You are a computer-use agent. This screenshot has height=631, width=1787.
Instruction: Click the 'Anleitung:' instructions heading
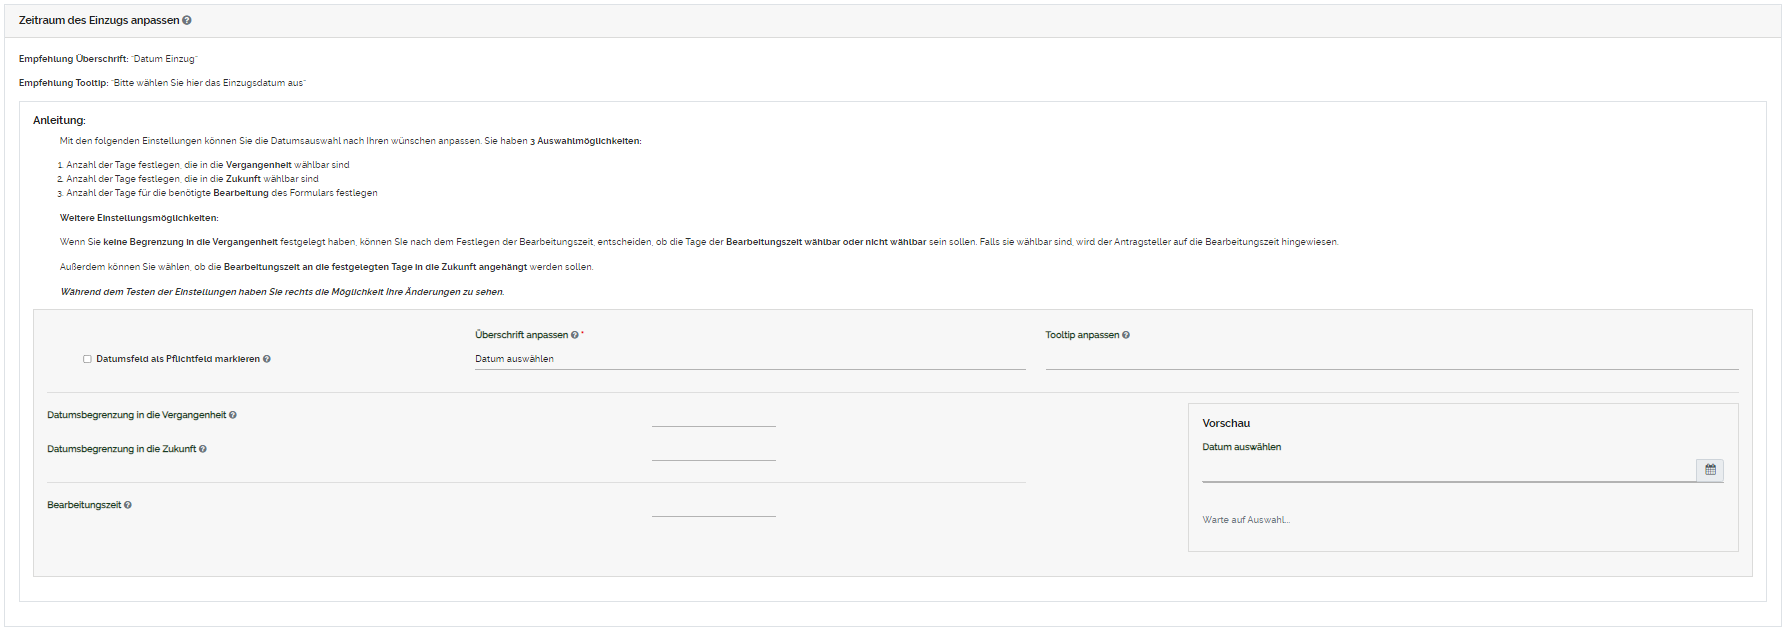pyautogui.click(x=59, y=120)
